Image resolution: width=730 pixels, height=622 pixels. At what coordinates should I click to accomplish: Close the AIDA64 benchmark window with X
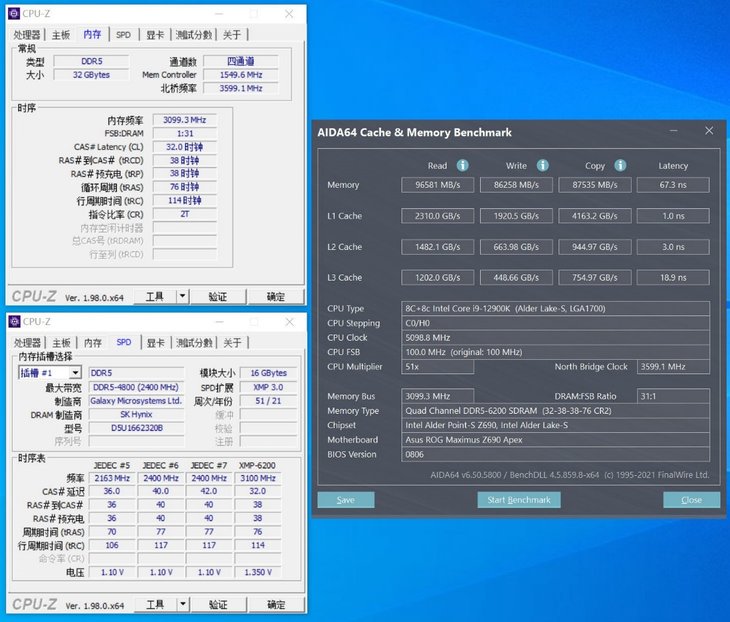coord(709,131)
